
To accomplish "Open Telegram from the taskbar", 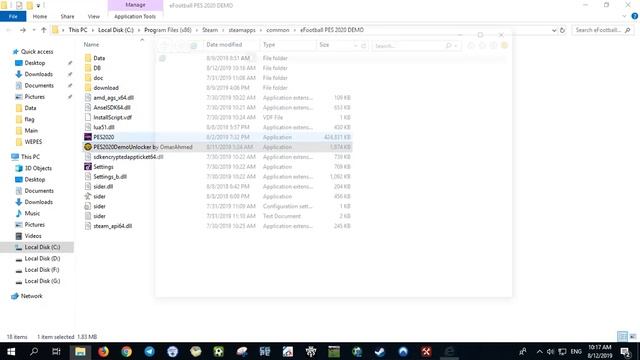I will point(149,351).
